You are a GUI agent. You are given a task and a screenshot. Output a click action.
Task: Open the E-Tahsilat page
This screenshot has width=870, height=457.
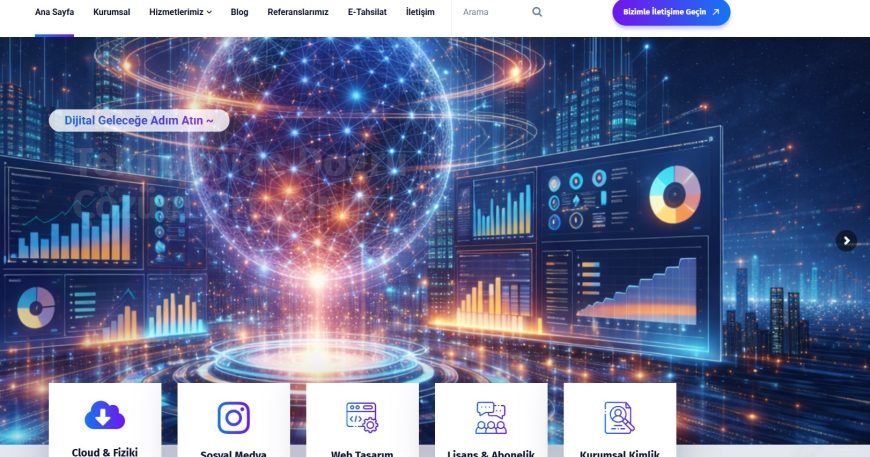367,12
